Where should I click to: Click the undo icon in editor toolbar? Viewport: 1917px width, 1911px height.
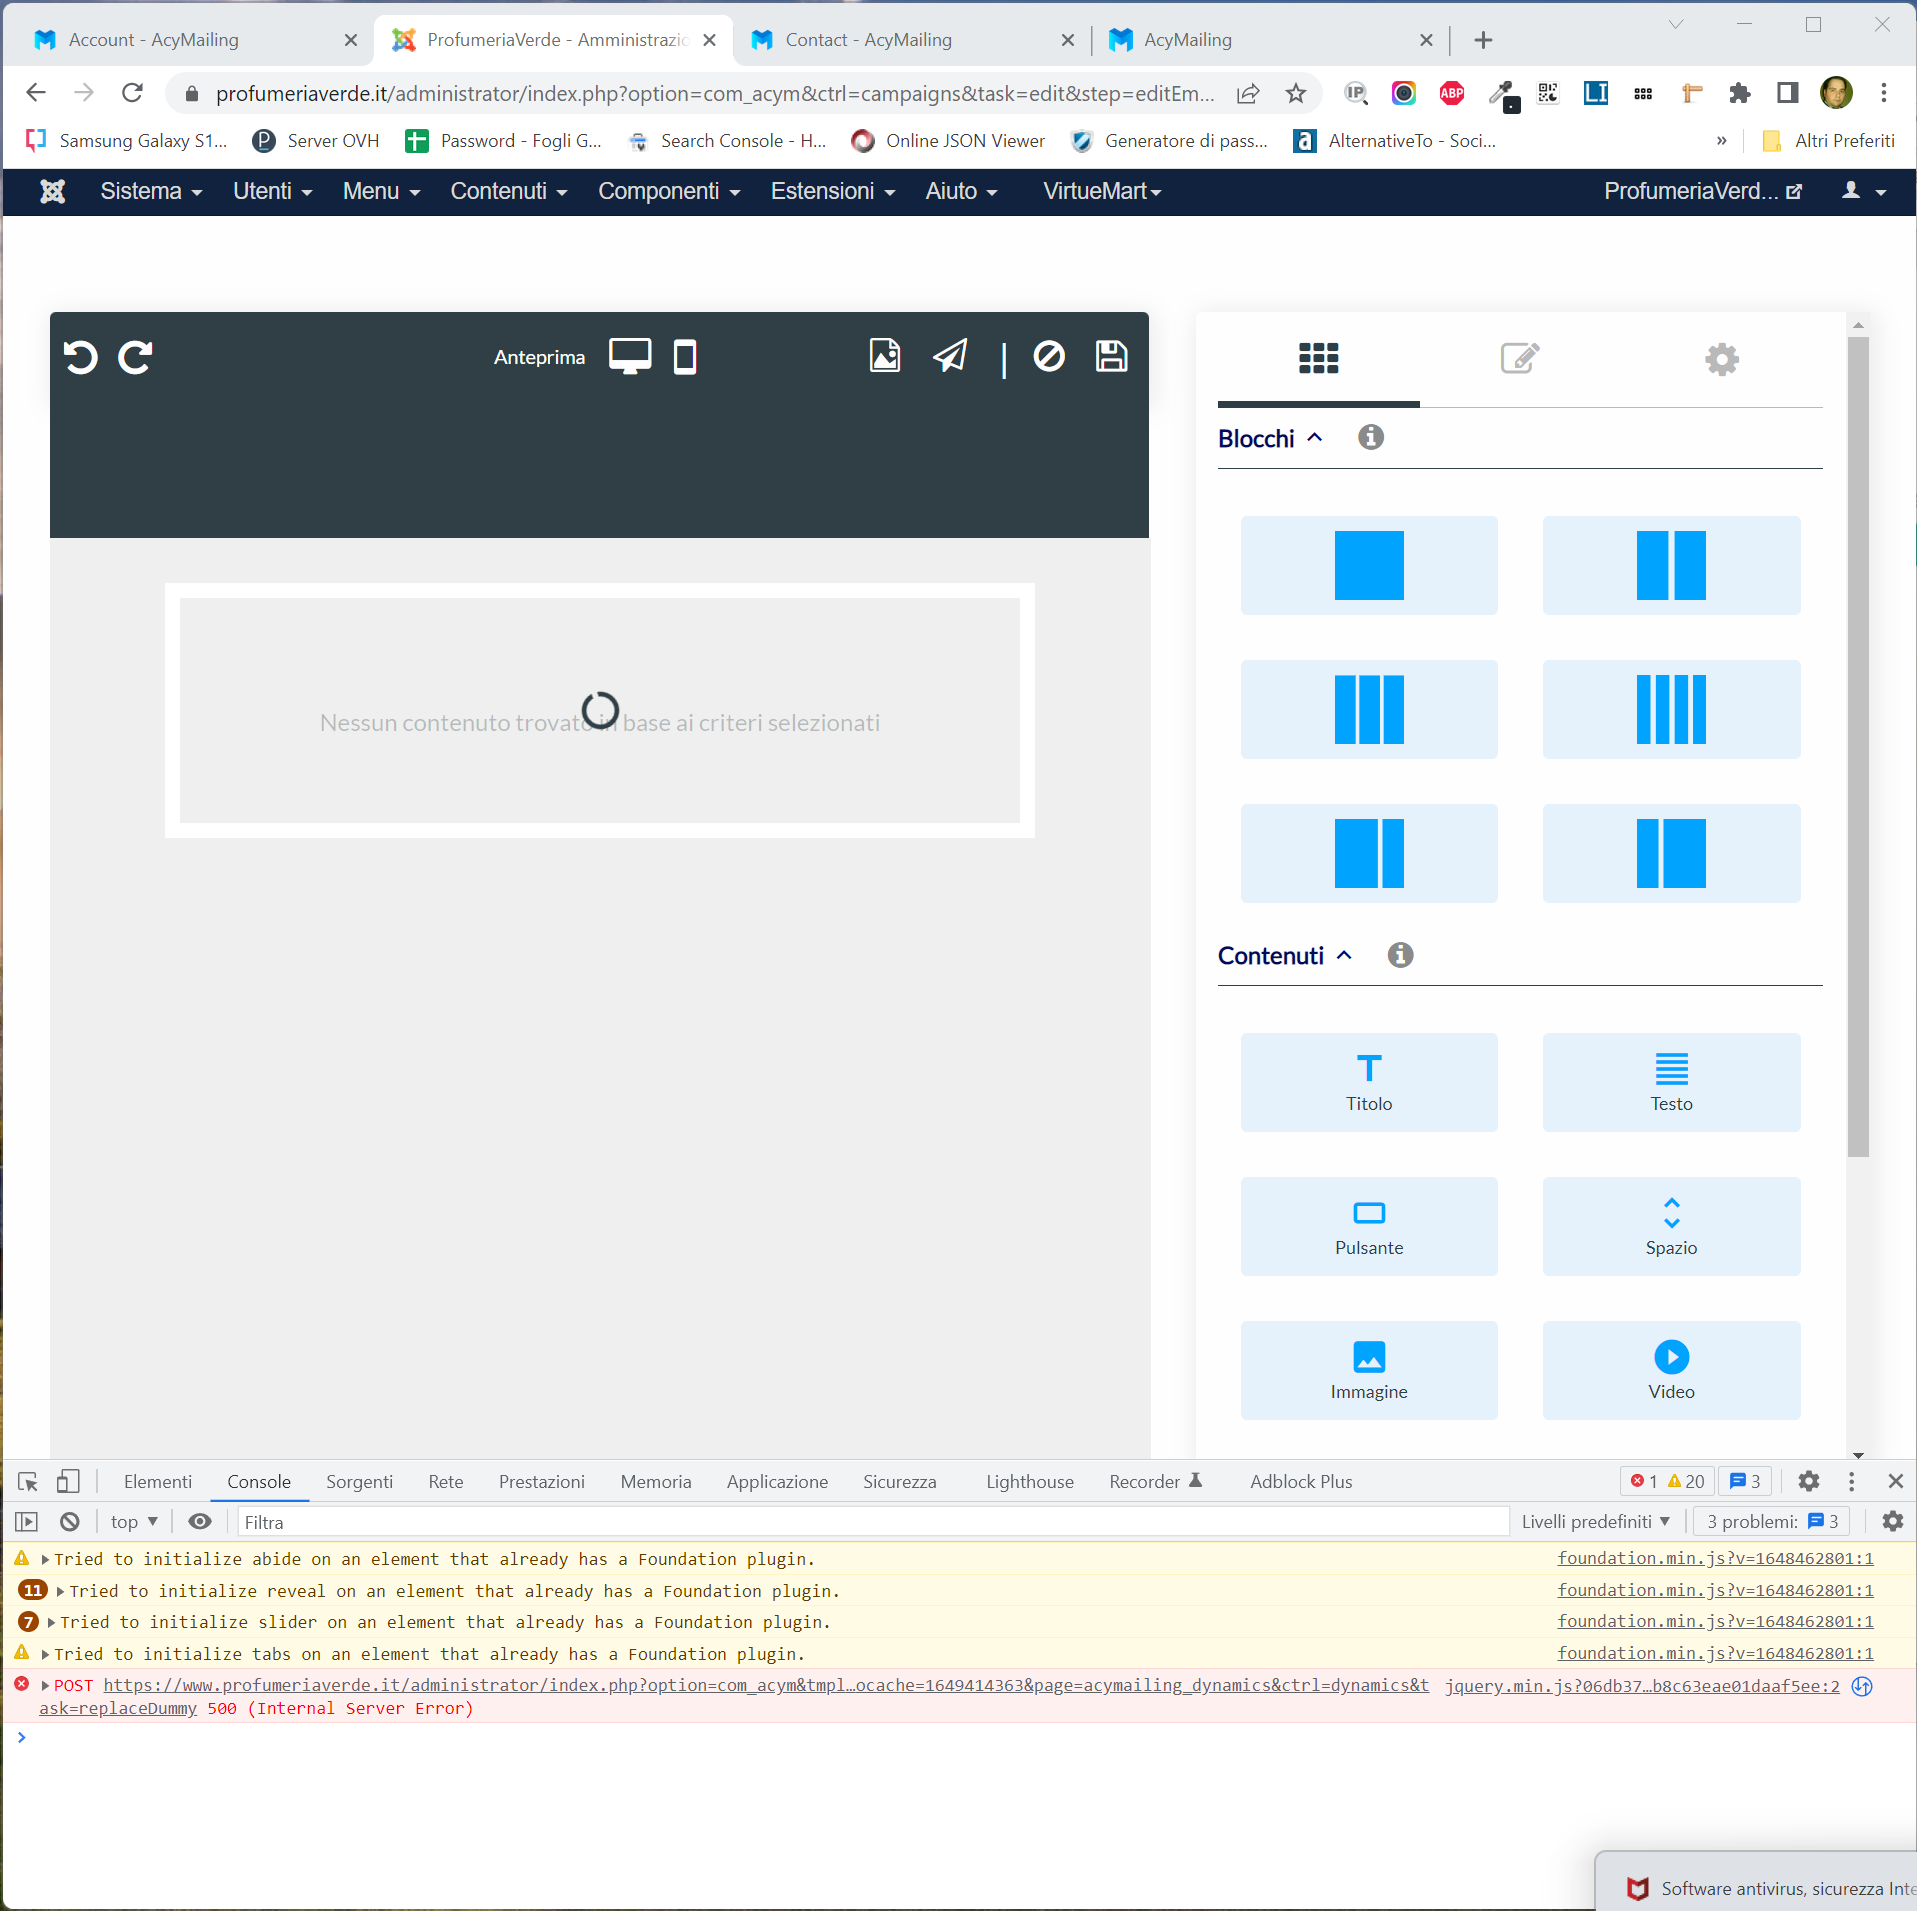click(81, 357)
